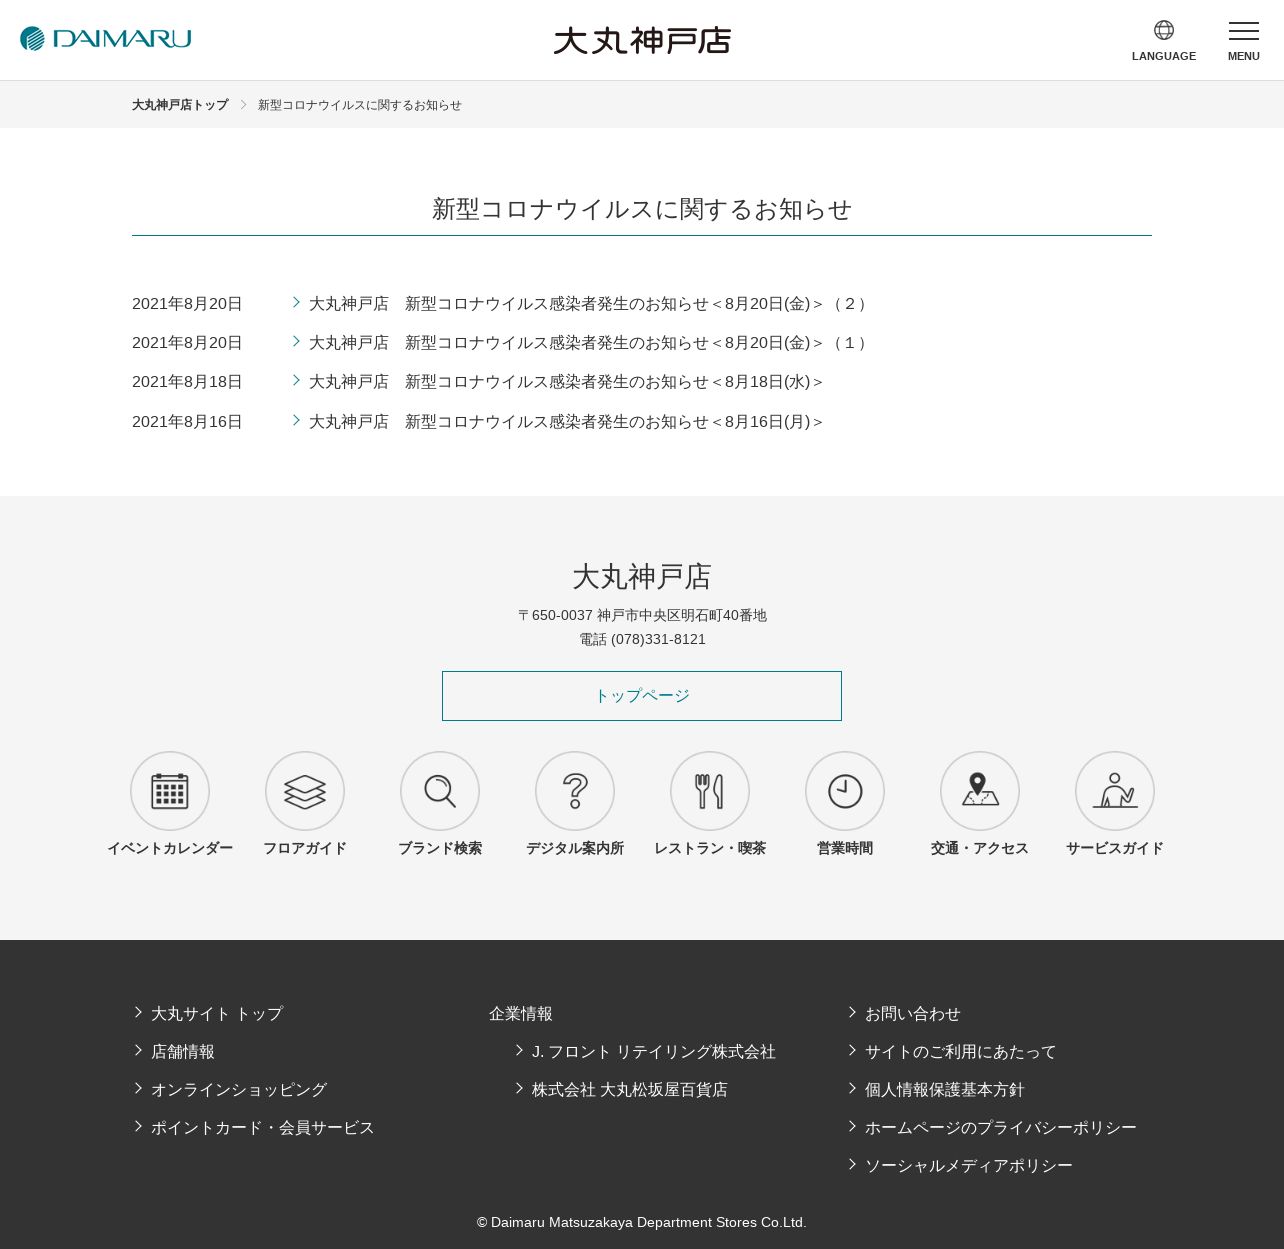Click the 新型コロナウイルスに関するお知らせ page heading
Viewport: 1284px width, 1249px height.
(x=642, y=209)
